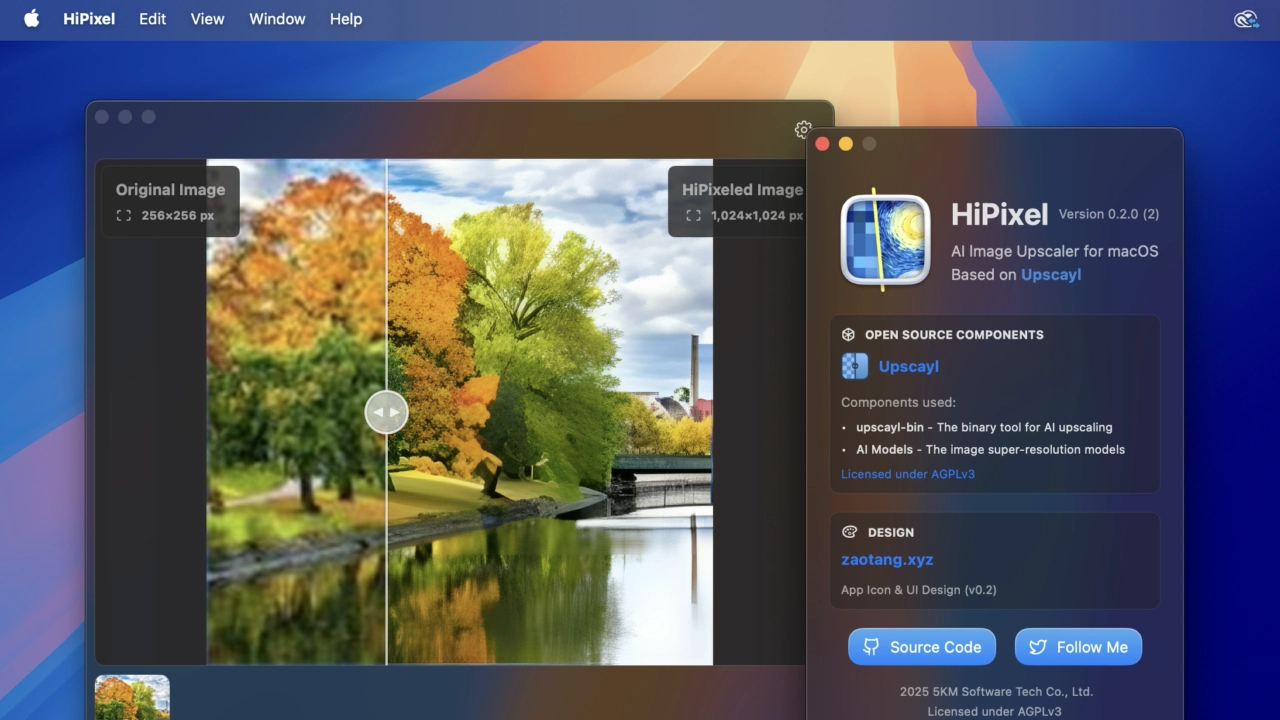Click the HiPixel app icon in About window
The height and width of the screenshot is (720, 1280).
pyautogui.click(x=885, y=240)
